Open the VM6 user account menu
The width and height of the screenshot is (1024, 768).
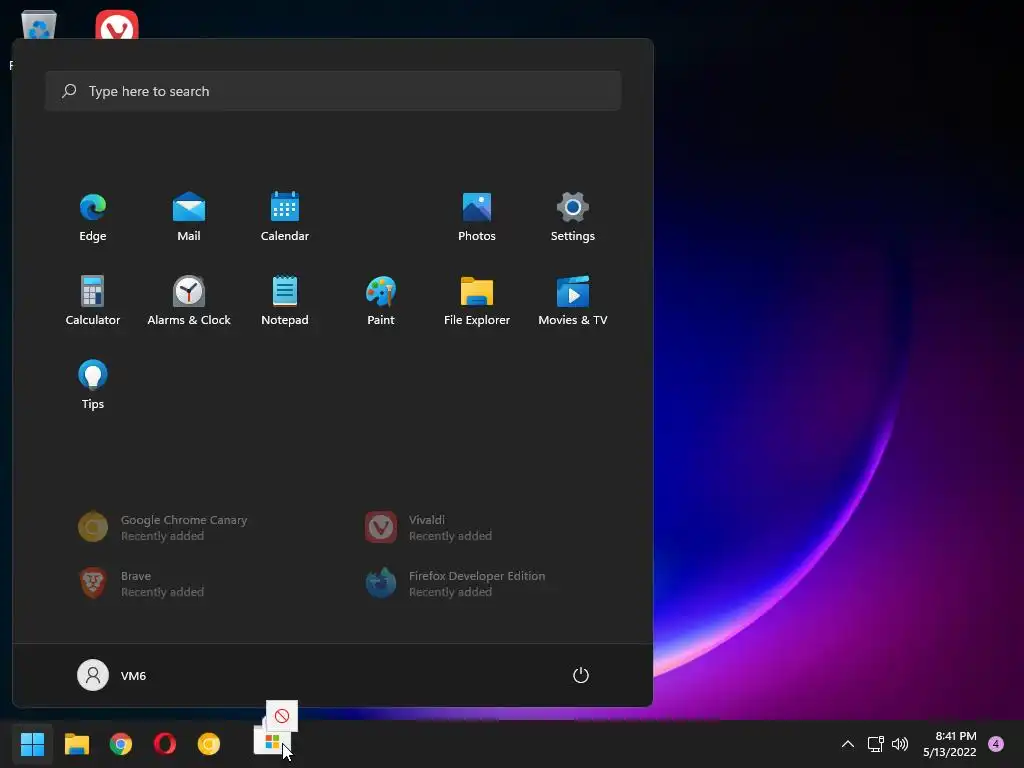tap(112, 675)
